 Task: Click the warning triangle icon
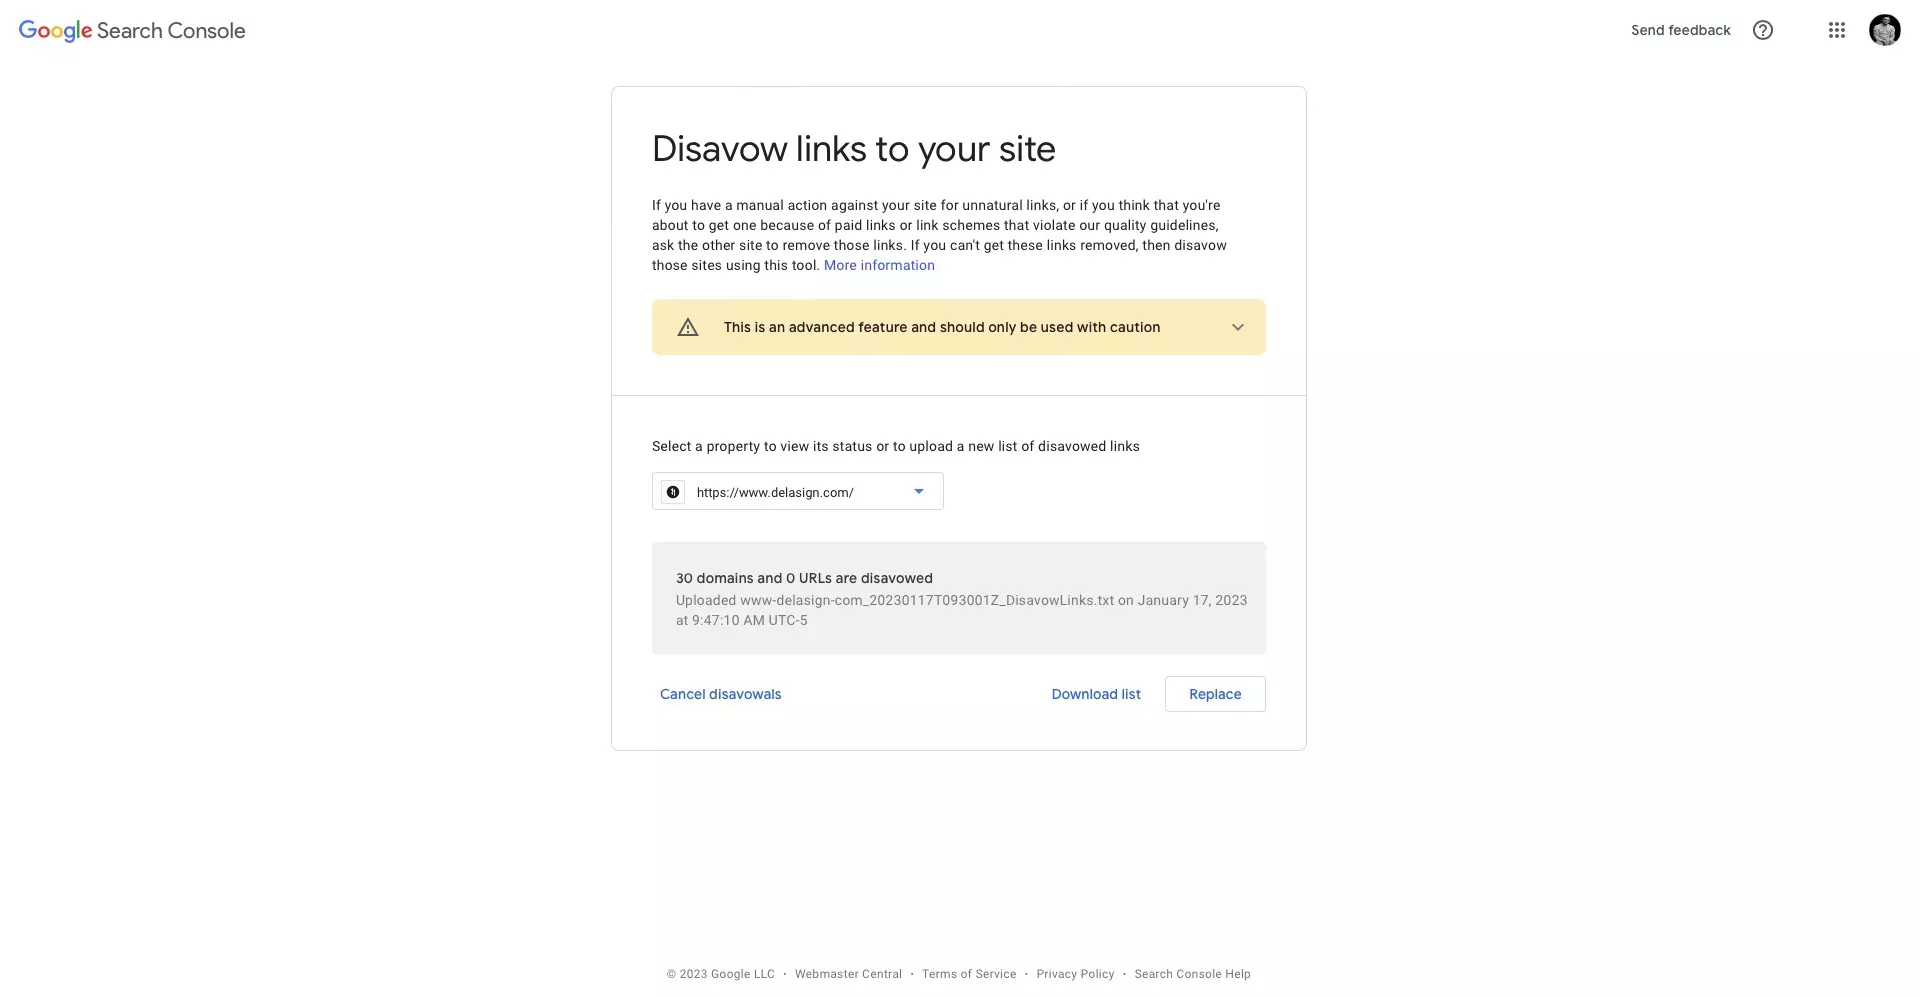(688, 327)
